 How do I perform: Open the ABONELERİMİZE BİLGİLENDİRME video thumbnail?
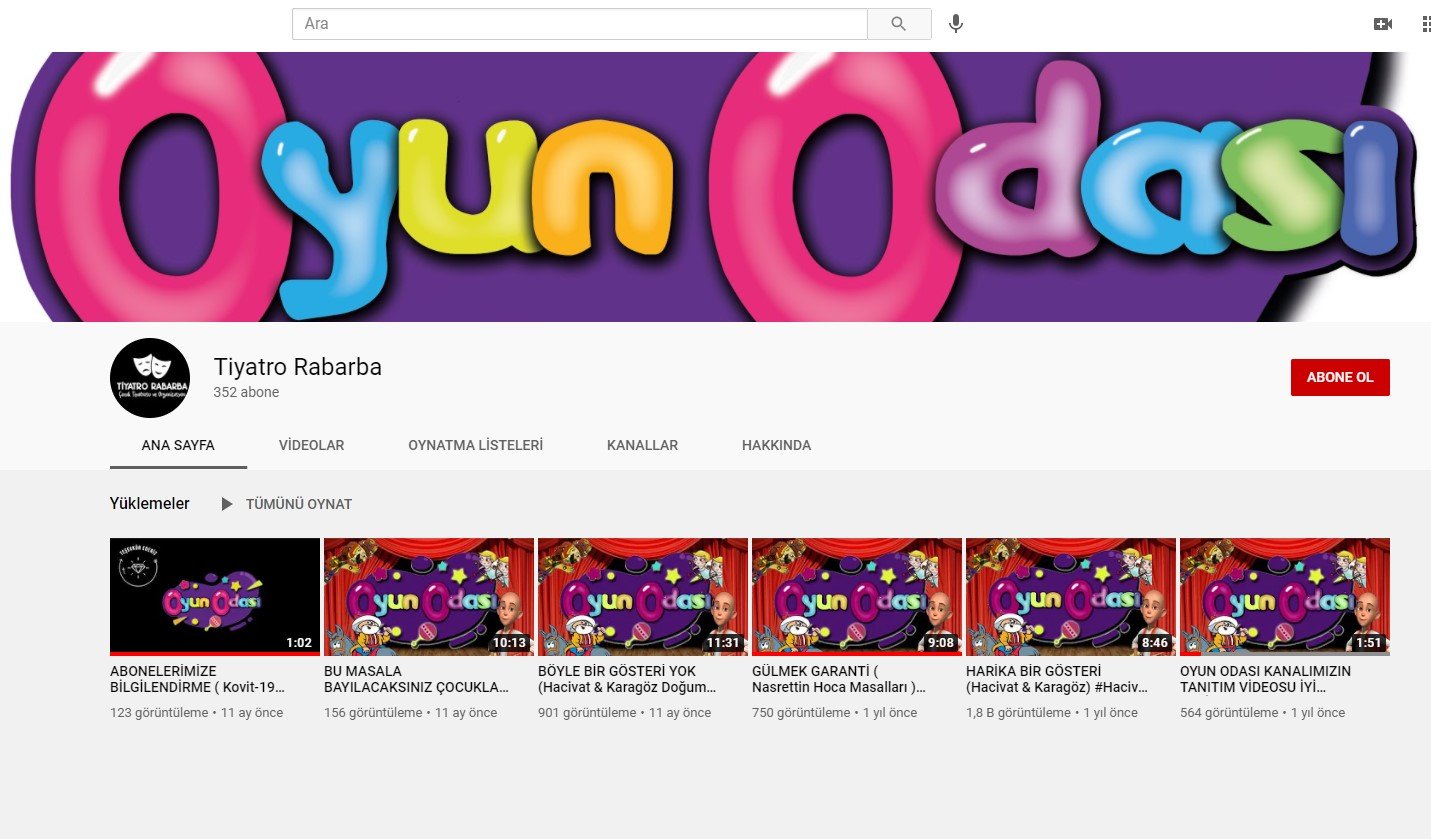pyautogui.click(x=214, y=596)
